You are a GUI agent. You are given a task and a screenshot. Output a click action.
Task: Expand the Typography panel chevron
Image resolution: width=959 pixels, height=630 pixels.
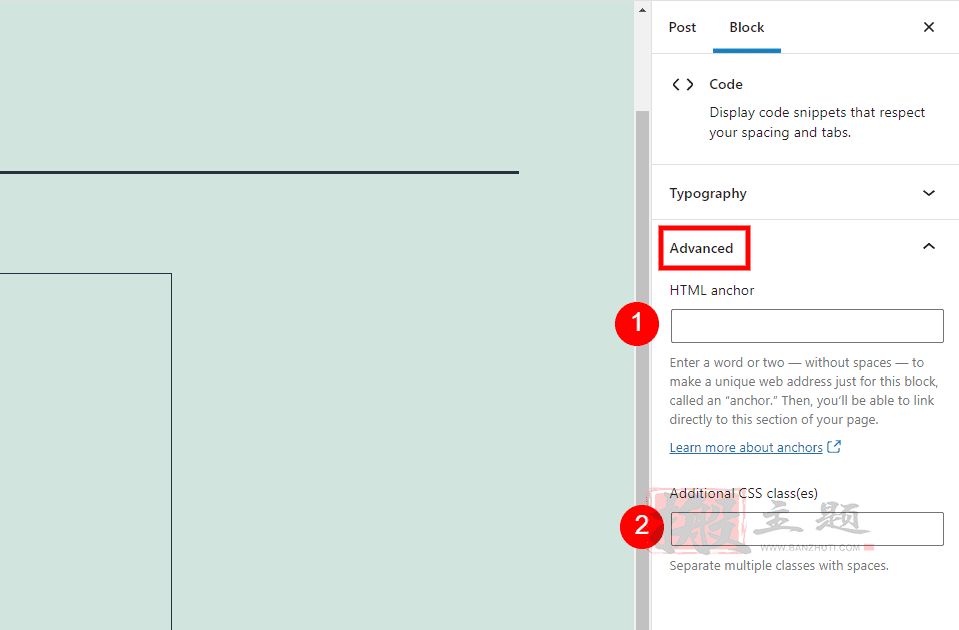coord(928,193)
